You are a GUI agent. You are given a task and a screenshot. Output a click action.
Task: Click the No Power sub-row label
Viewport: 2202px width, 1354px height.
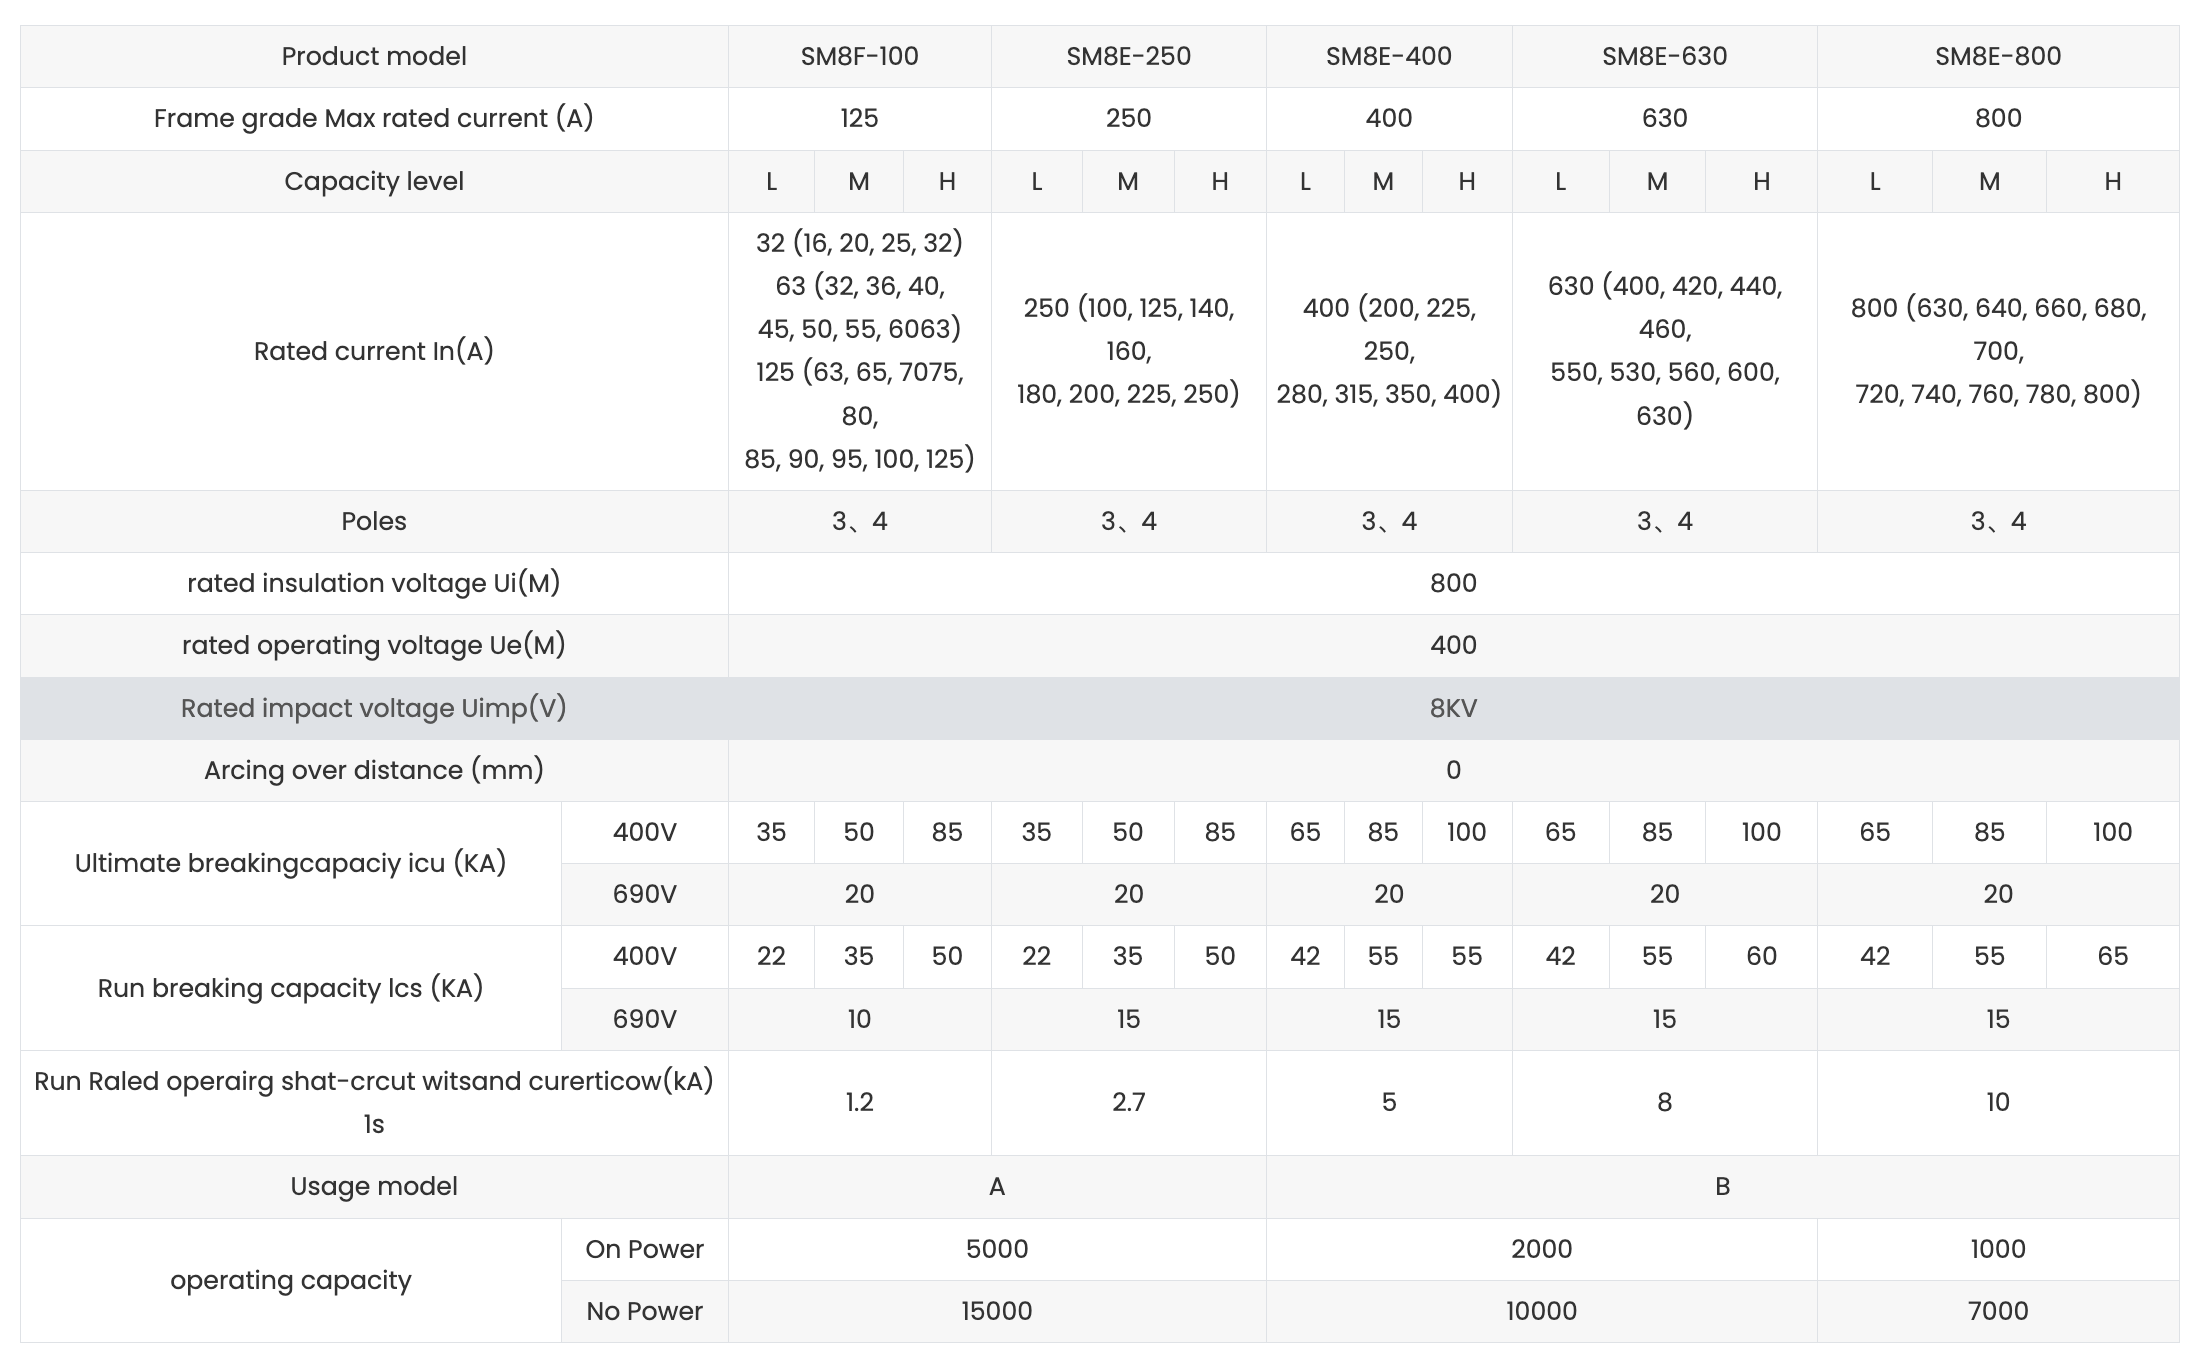pos(644,1311)
